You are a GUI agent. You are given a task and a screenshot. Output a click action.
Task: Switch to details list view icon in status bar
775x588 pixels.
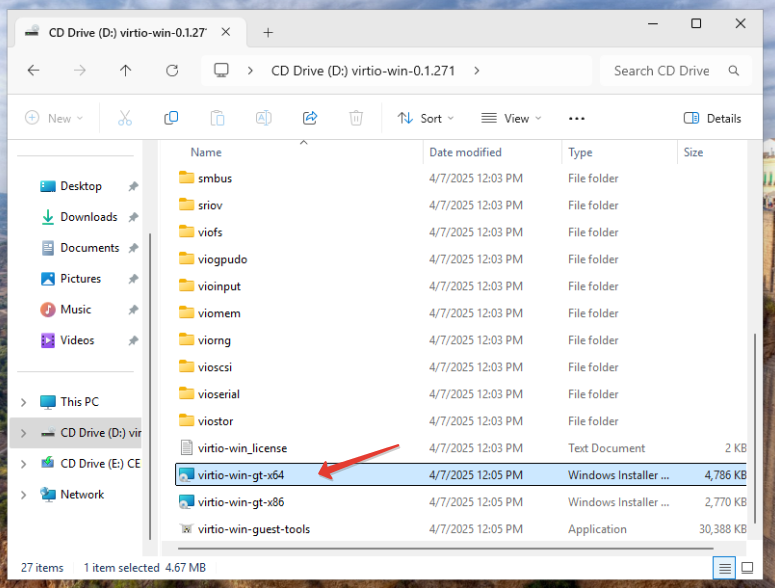[x=725, y=568]
